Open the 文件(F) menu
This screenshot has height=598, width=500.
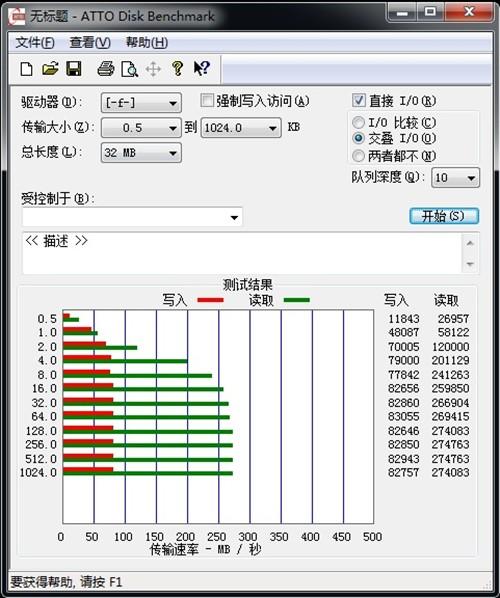click(x=35, y=42)
